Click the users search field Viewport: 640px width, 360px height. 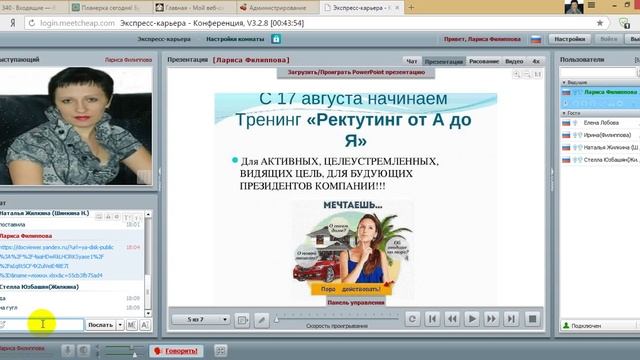click(x=598, y=73)
